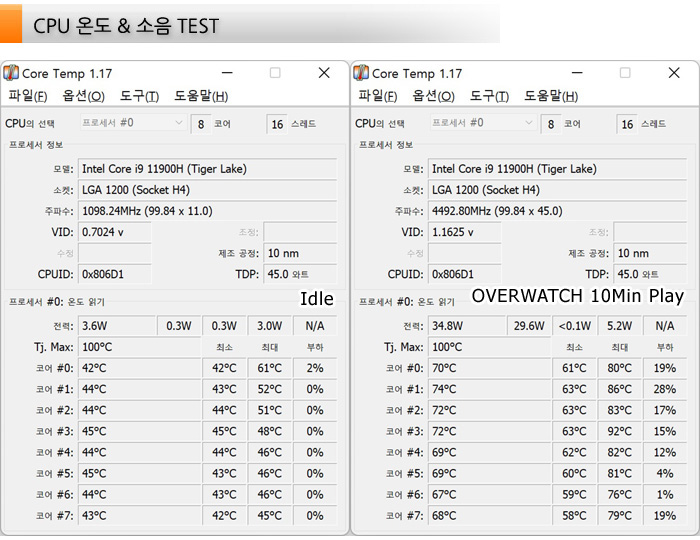Click VID value 0.7024 v

point(115,232)
